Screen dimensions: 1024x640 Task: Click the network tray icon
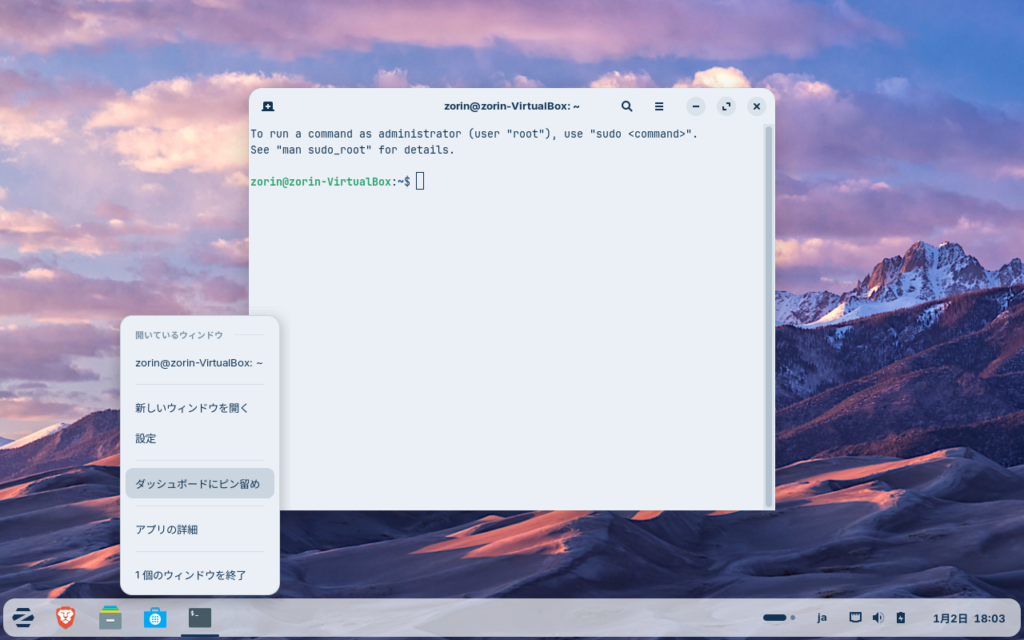[x=855, y=618]
